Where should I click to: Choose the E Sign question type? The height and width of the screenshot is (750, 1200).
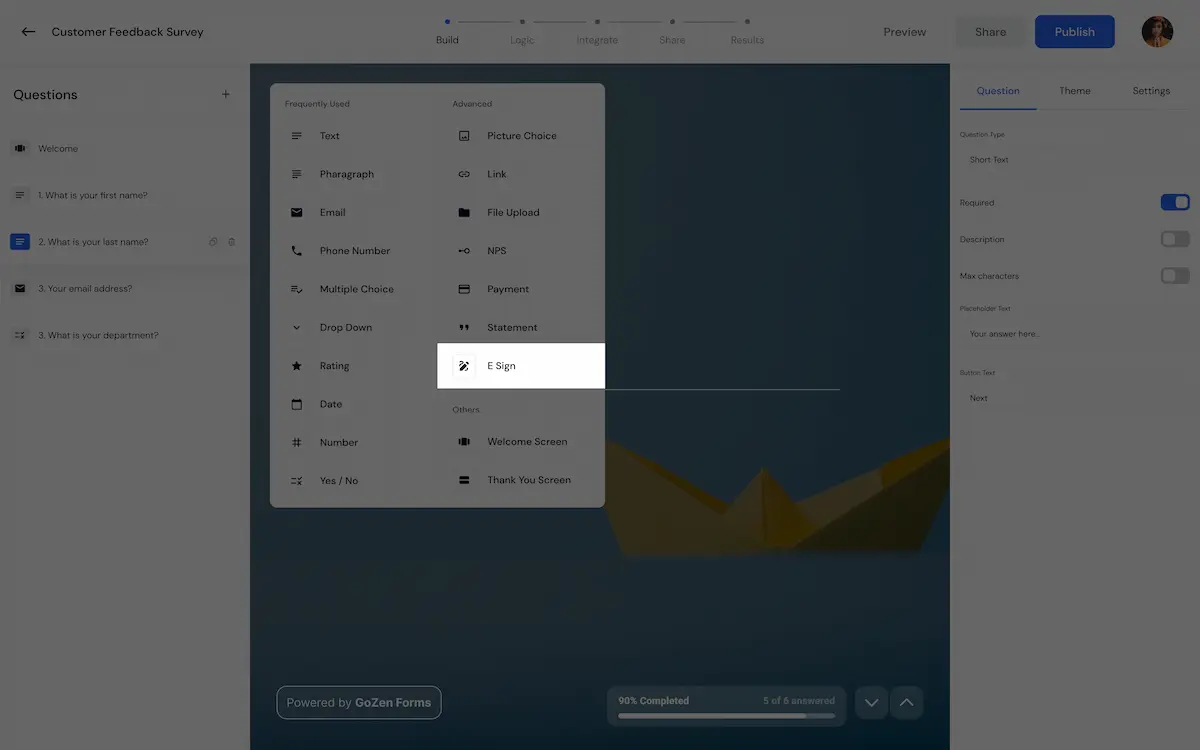(500, 365)
